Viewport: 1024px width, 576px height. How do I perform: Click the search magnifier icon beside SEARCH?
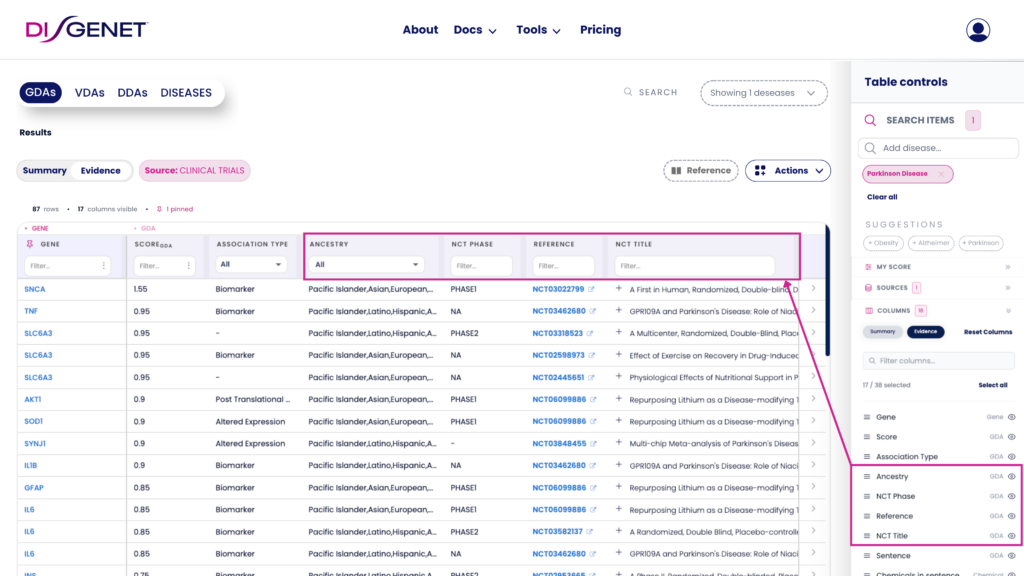point(628,92)
